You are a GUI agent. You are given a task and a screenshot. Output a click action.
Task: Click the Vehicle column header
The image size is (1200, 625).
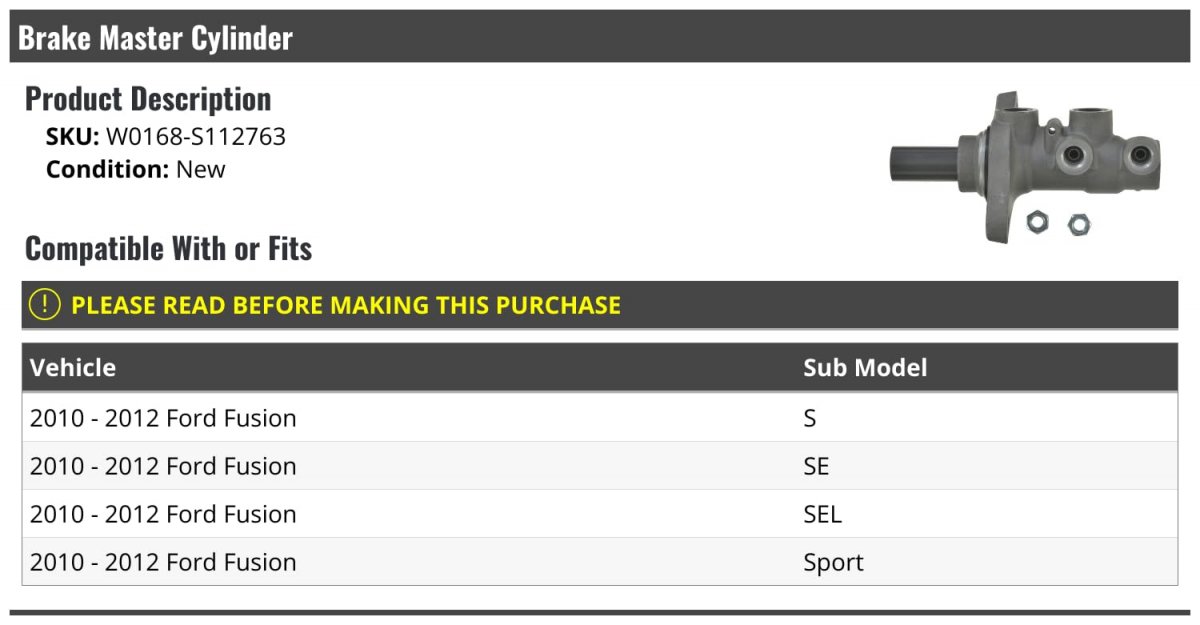[73, 367]
